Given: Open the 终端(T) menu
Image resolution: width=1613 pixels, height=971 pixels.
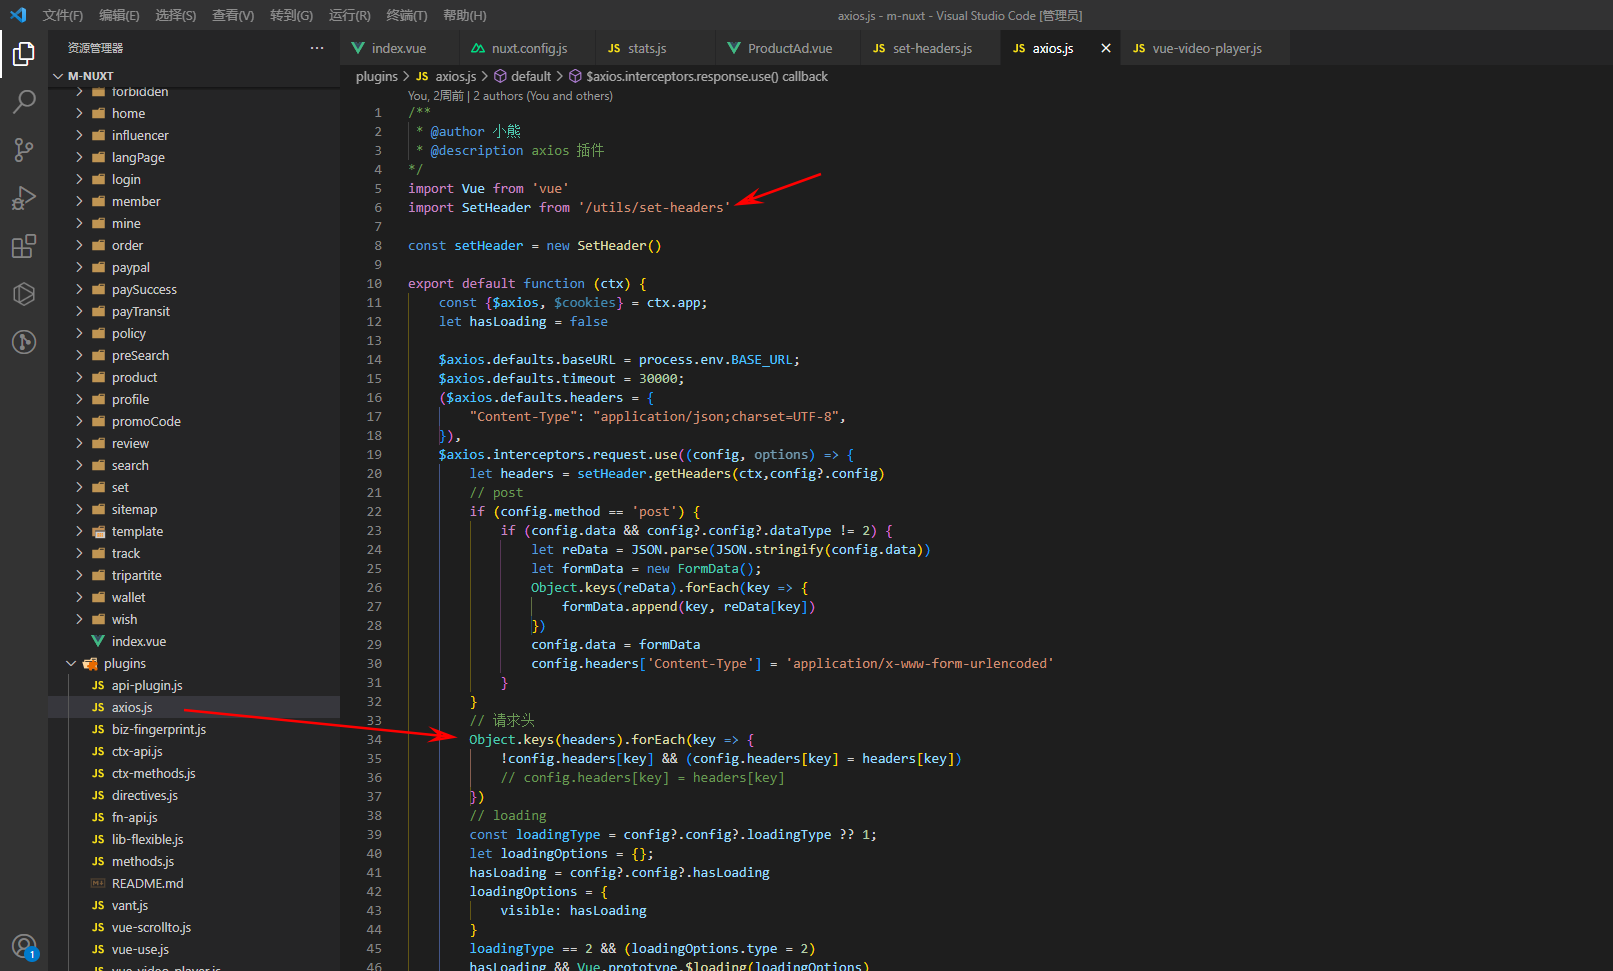Looking at the screenshot, I should 407,15.
